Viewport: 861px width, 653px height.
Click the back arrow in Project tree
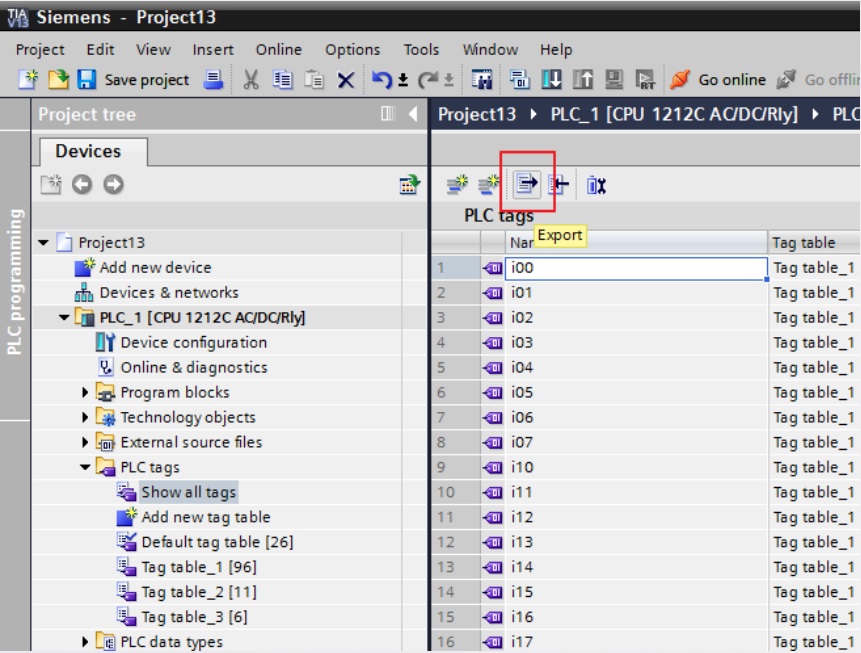coord(82,185)
